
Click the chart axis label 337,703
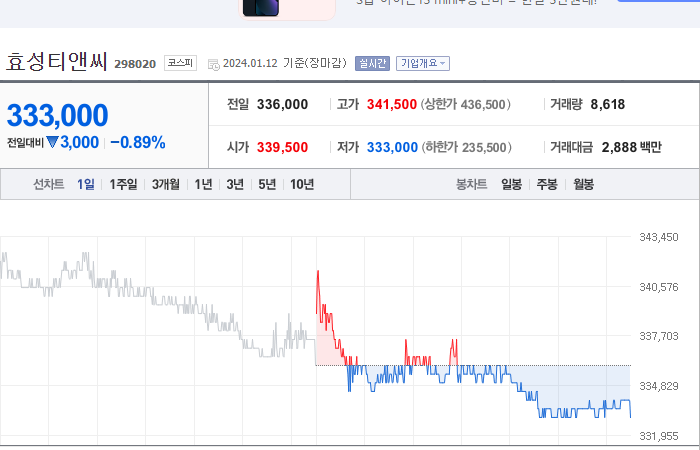pos(659,336)
